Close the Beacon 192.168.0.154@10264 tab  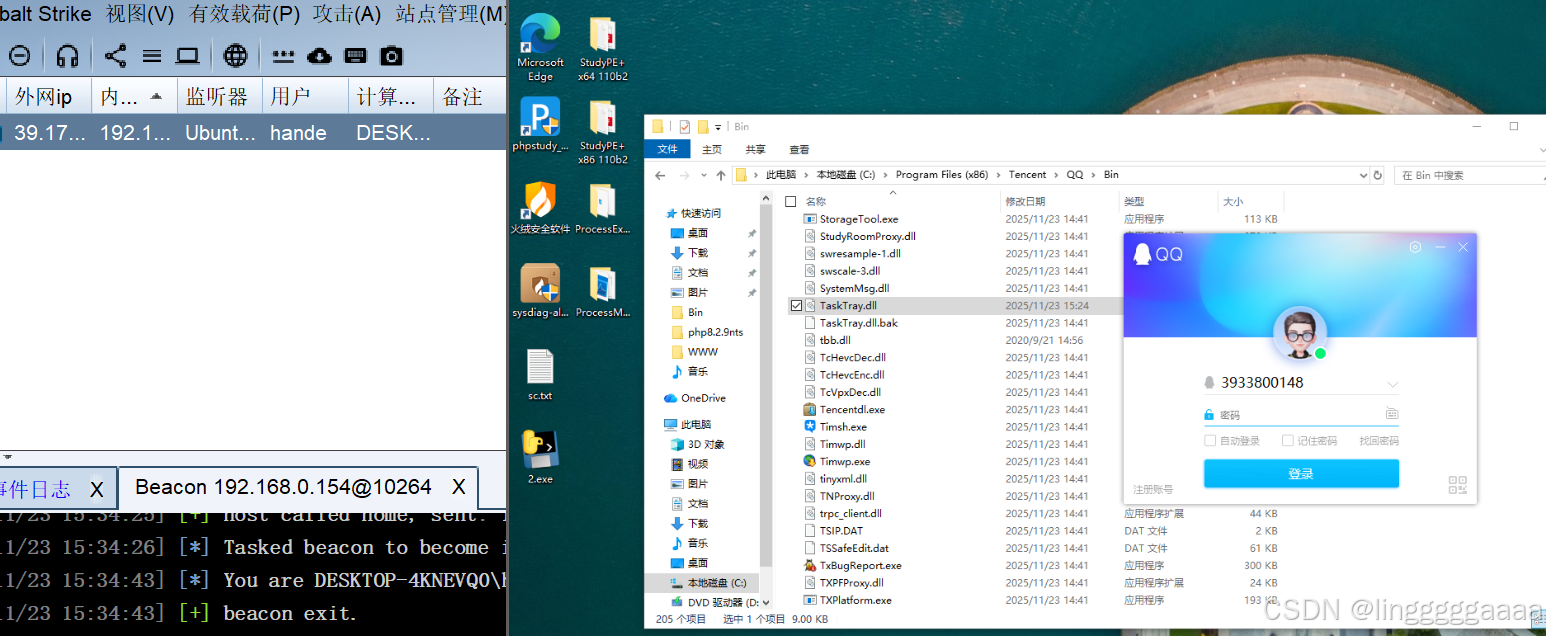point(458,487)
